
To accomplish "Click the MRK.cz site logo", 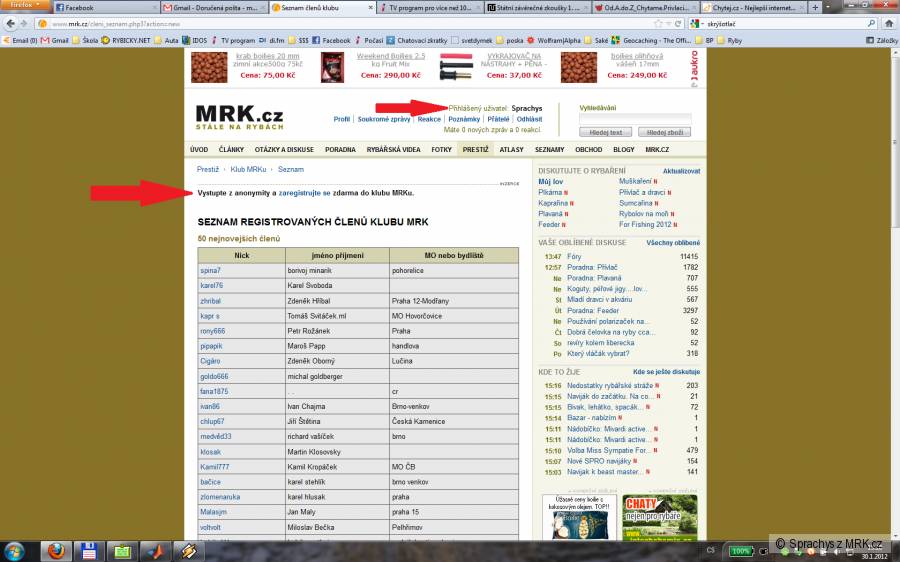I will 239,117.
